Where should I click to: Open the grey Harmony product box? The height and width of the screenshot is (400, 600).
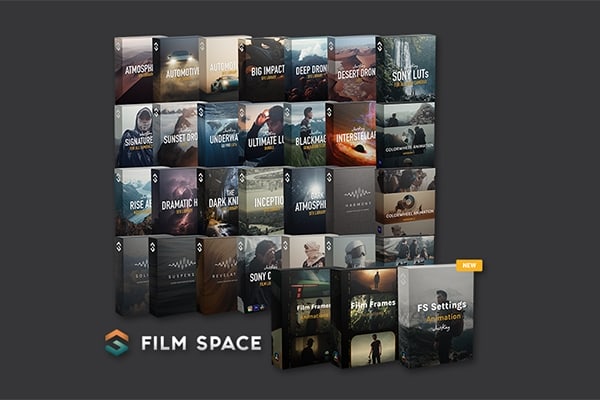351,201
